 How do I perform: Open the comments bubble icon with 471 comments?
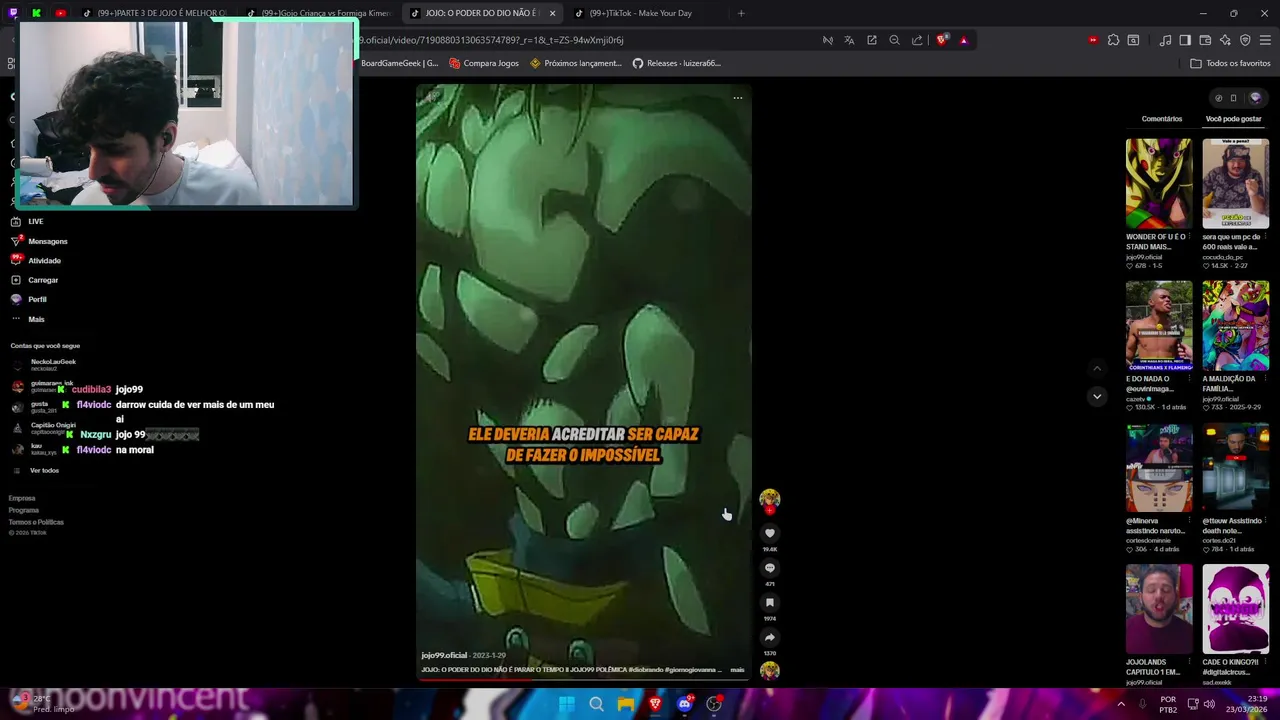pos(769,568)
